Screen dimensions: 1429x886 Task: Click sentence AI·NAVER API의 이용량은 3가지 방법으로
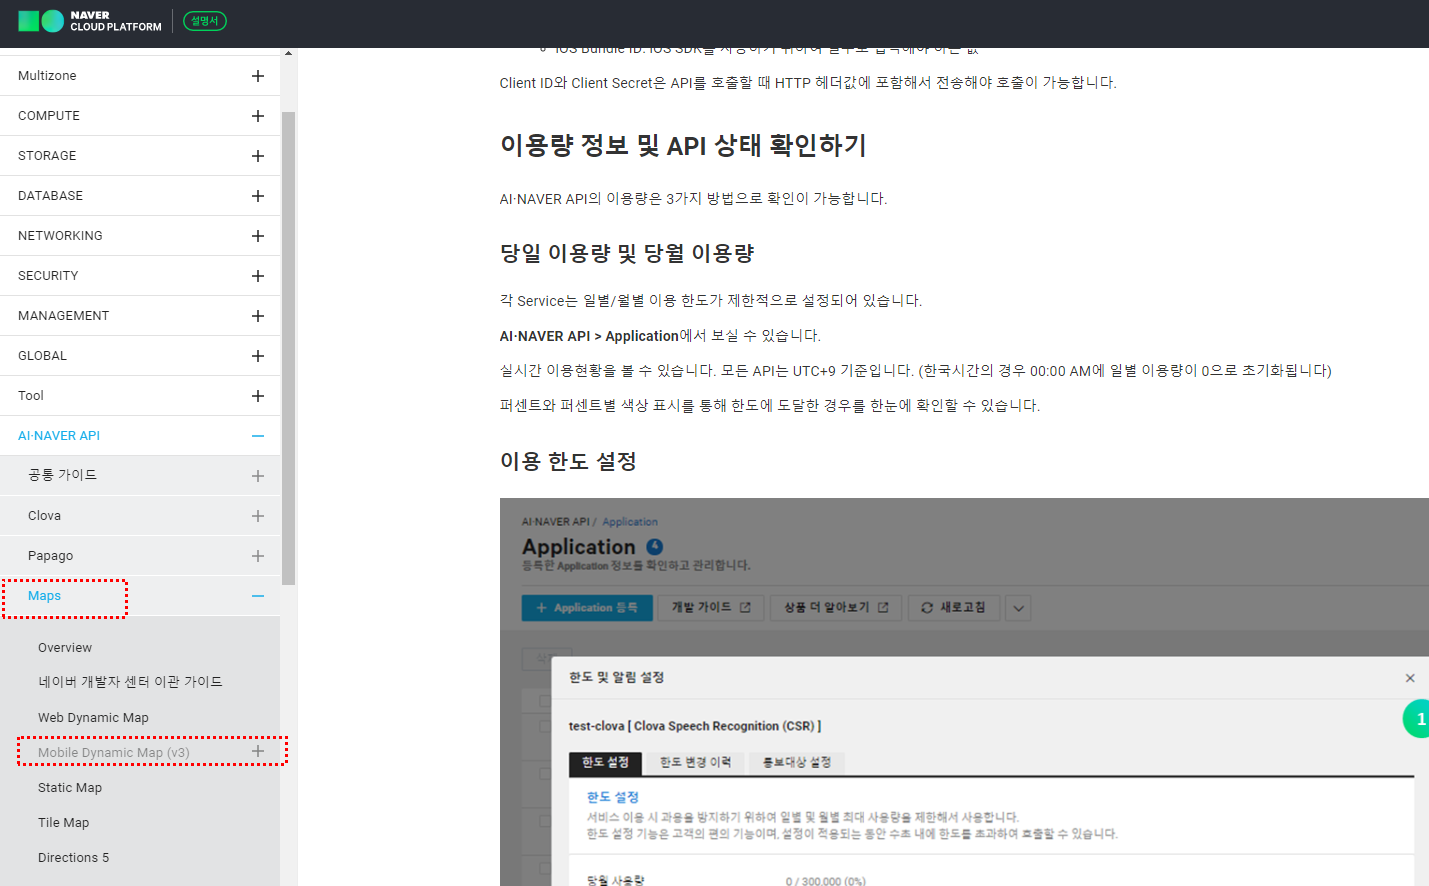coord(694,199)
